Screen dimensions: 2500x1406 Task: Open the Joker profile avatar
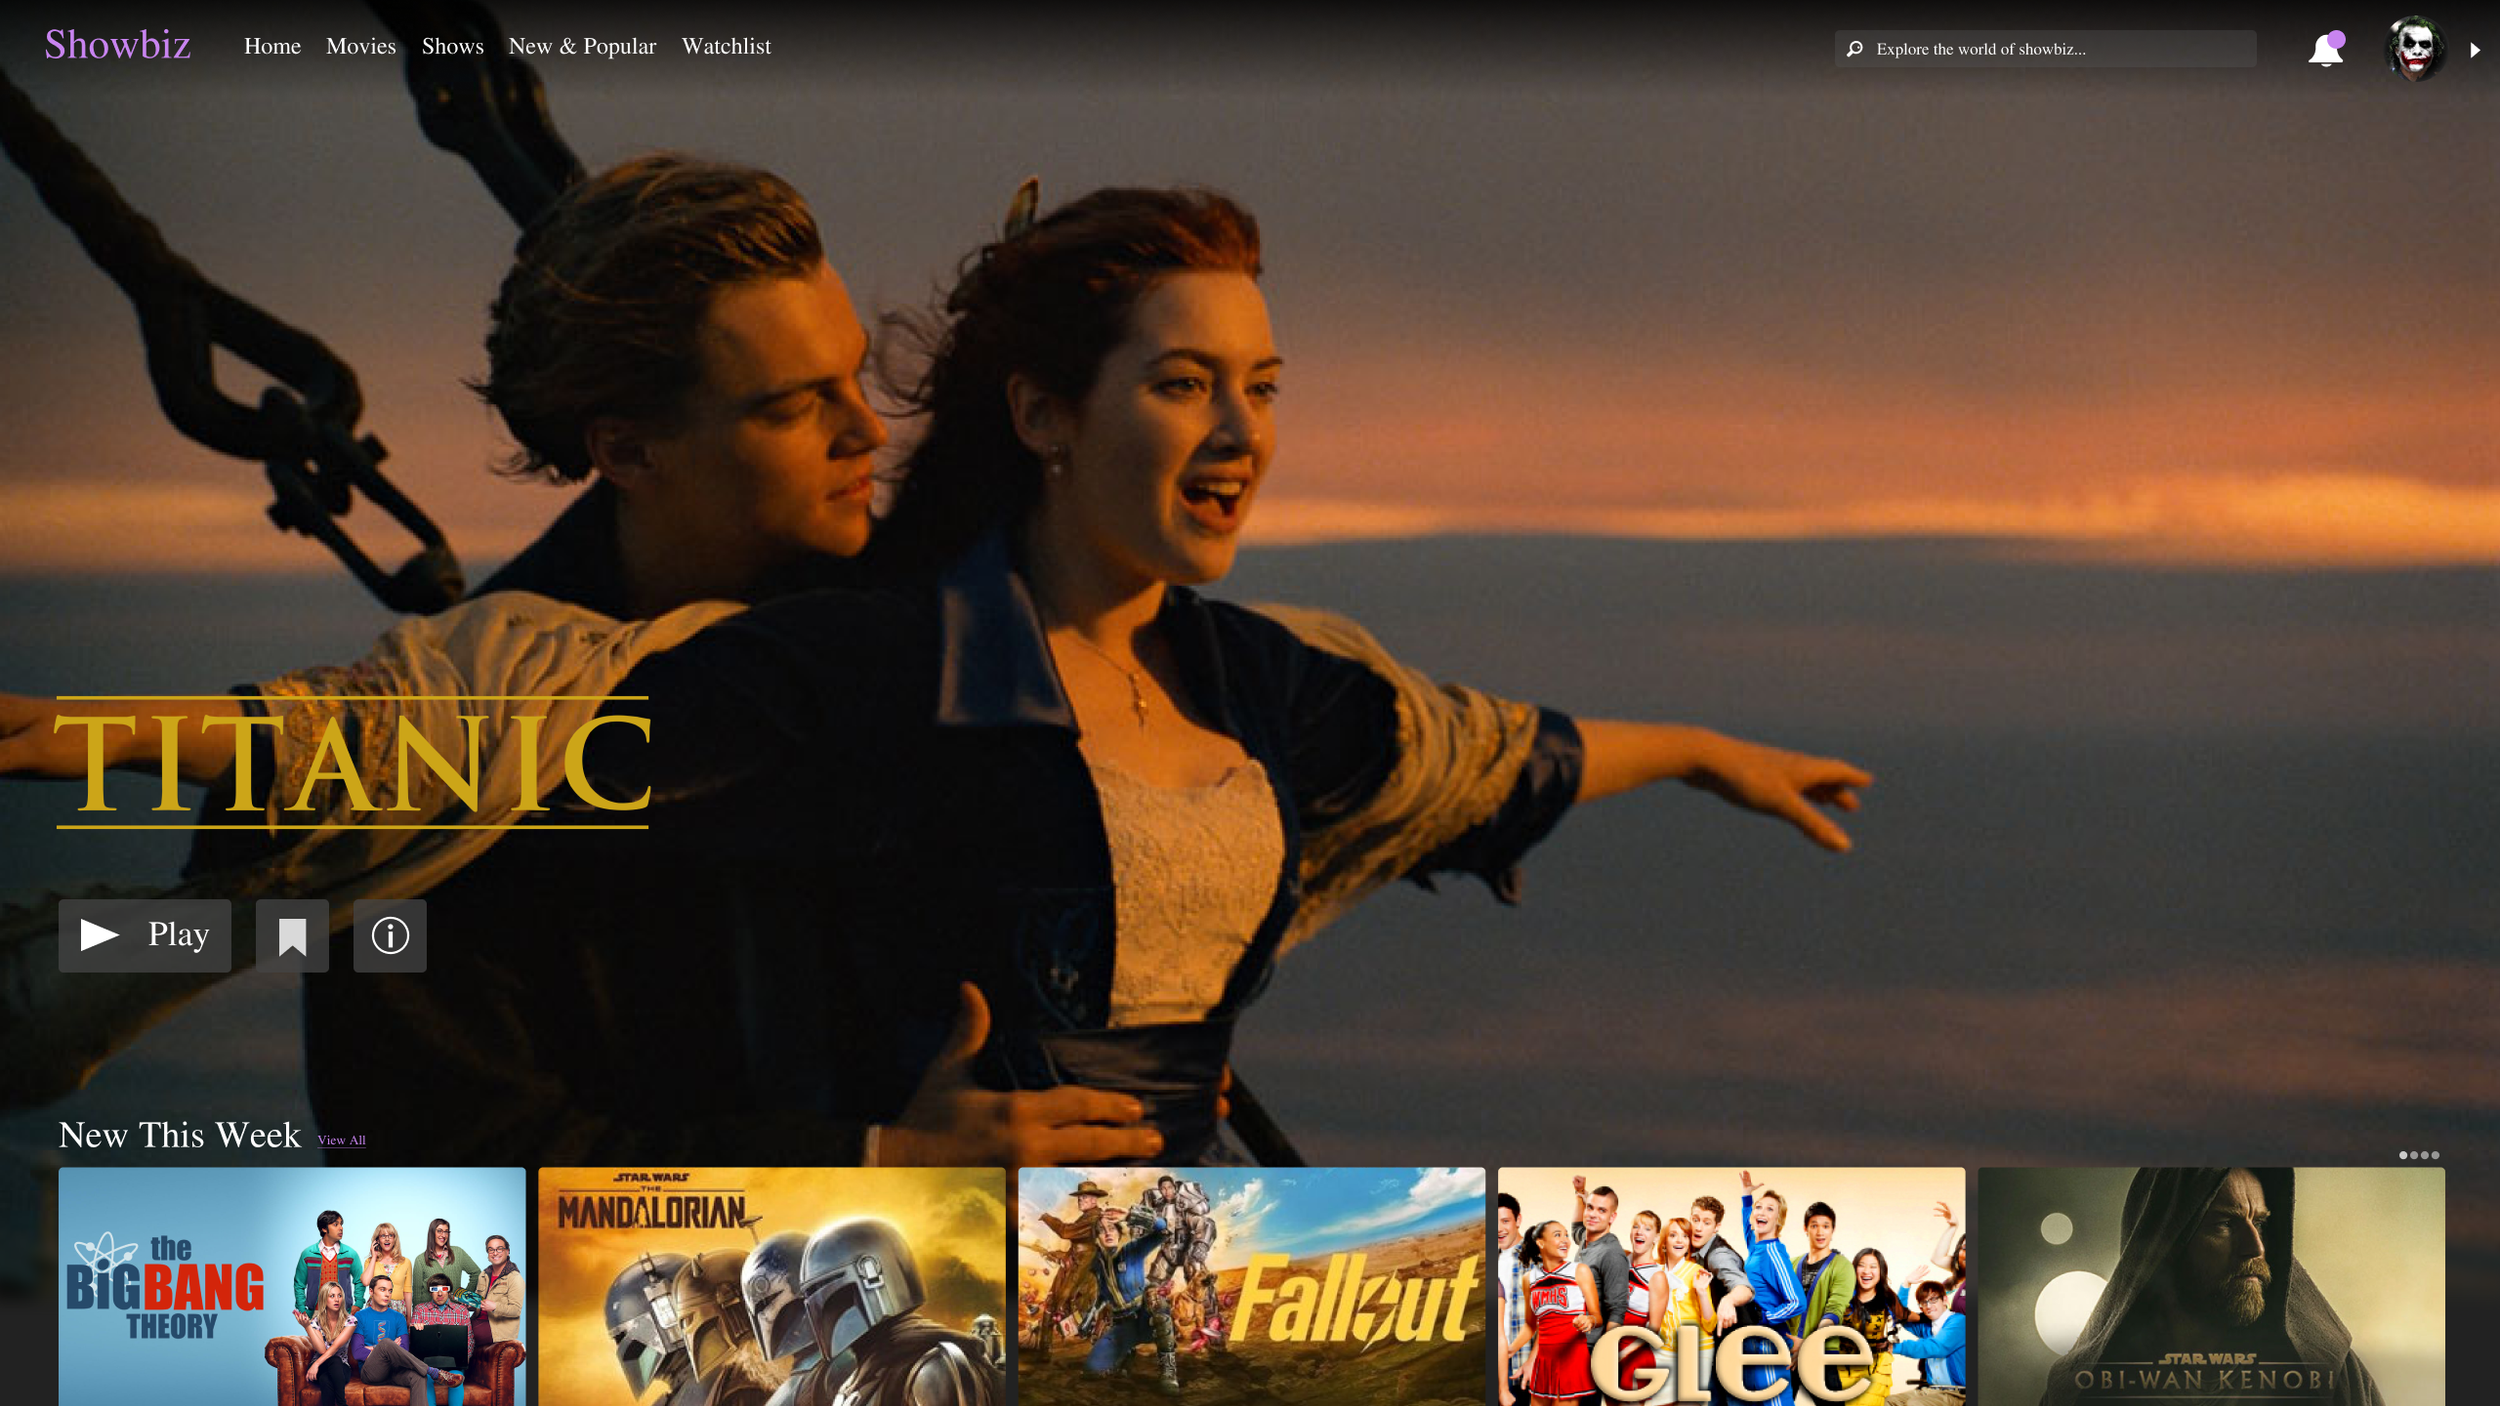(2414, 48)
